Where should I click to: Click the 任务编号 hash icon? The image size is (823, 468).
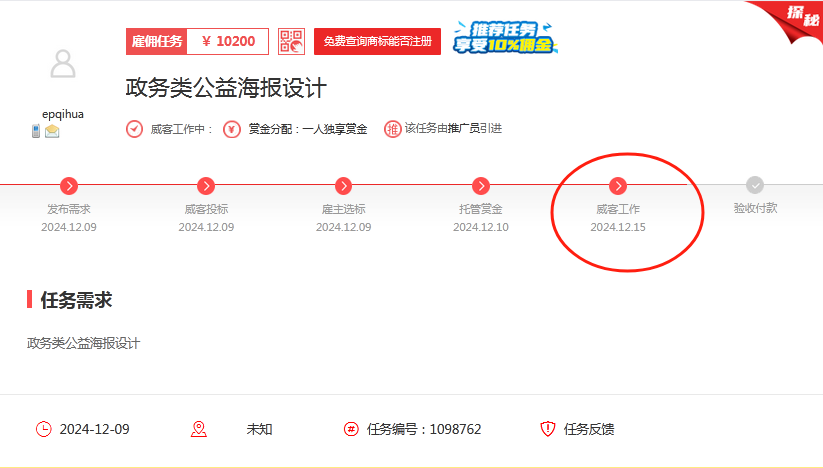(351, 429)
